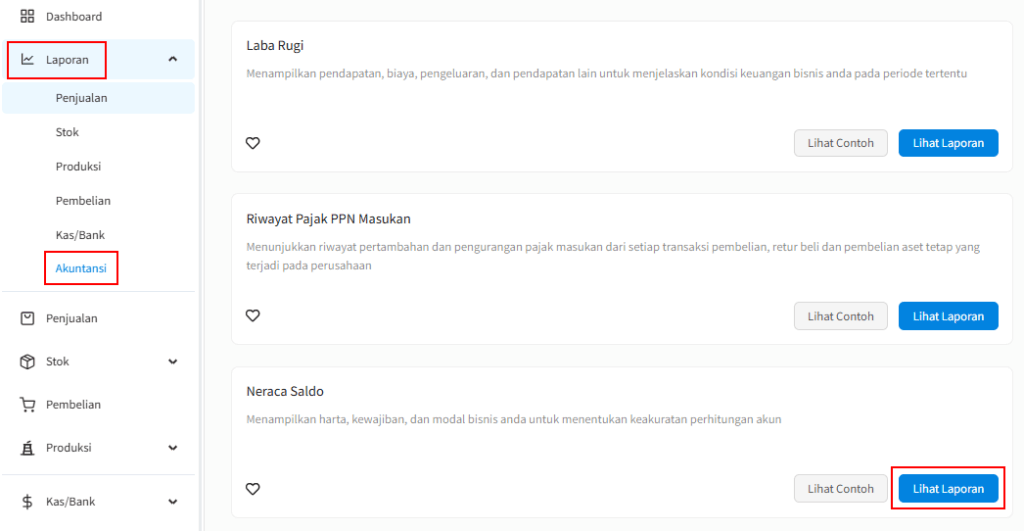Toggle favorite heart for Riwayat Pajak PPN Masukan
Viewport: 1024px width, 531px height.
pos(253,316)
